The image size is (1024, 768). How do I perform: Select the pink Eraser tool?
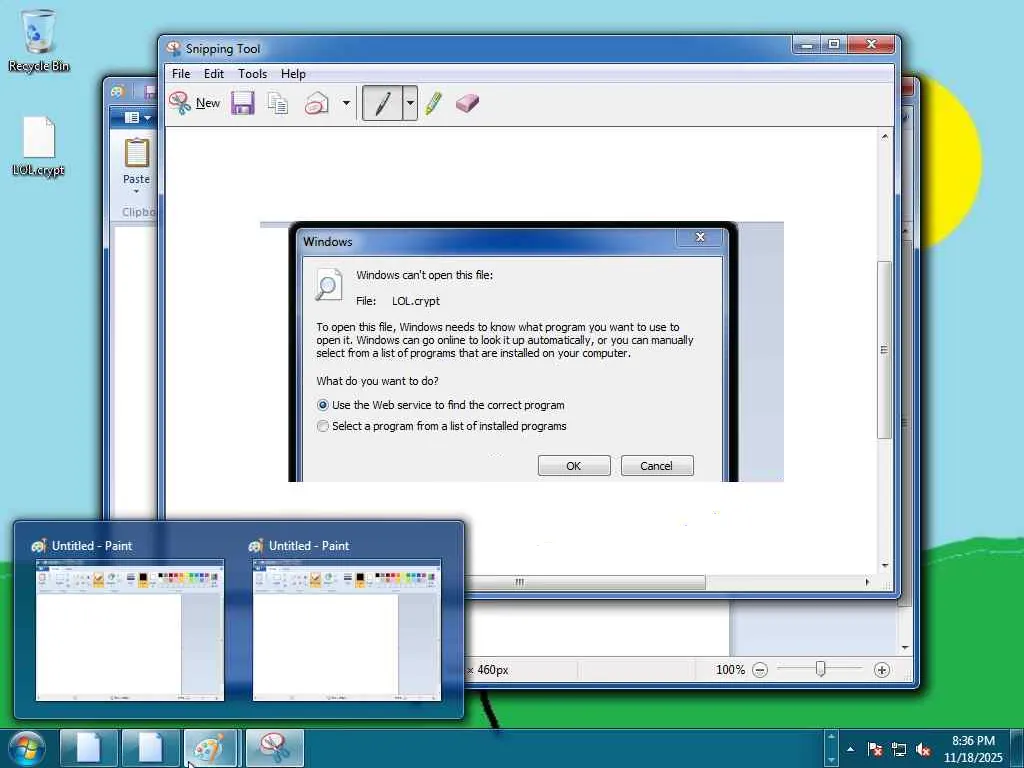(468, 103)
